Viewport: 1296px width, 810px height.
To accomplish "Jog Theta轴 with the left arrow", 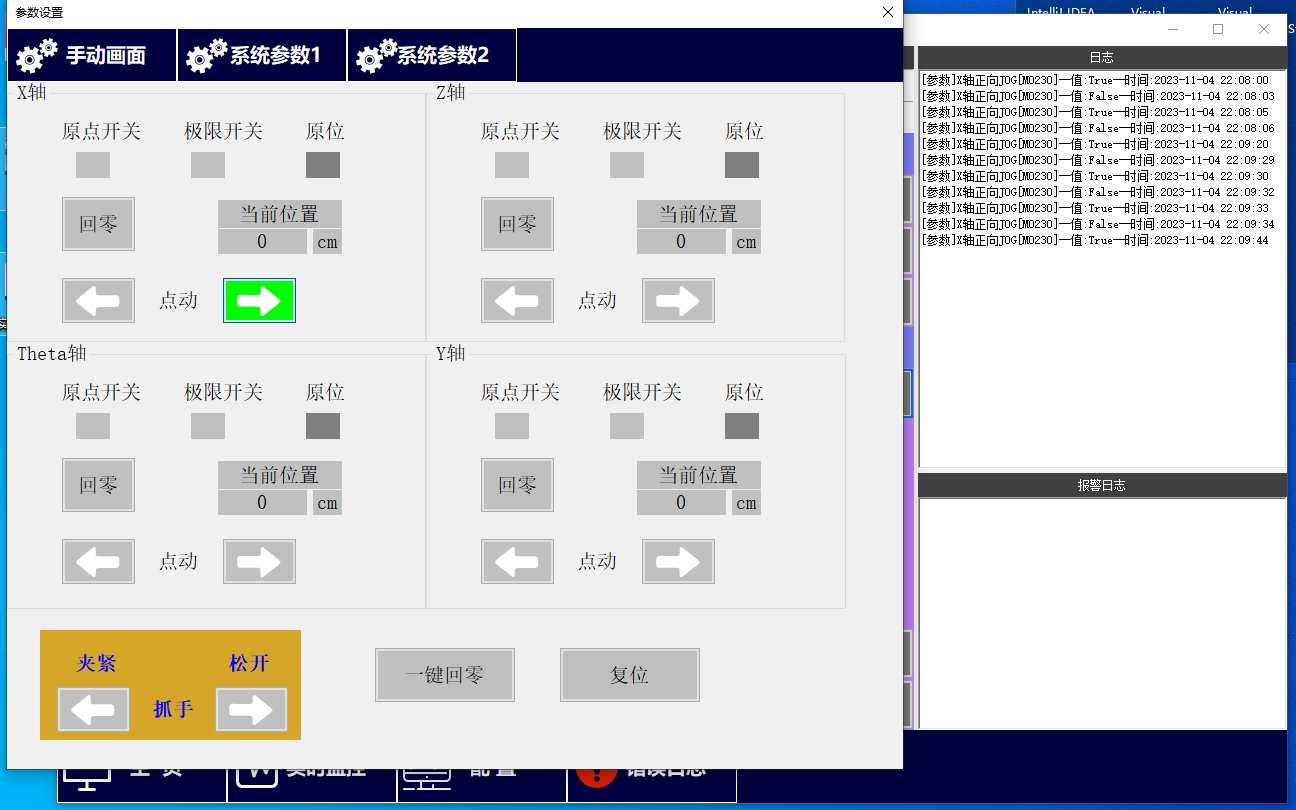I will coord(98,561).
